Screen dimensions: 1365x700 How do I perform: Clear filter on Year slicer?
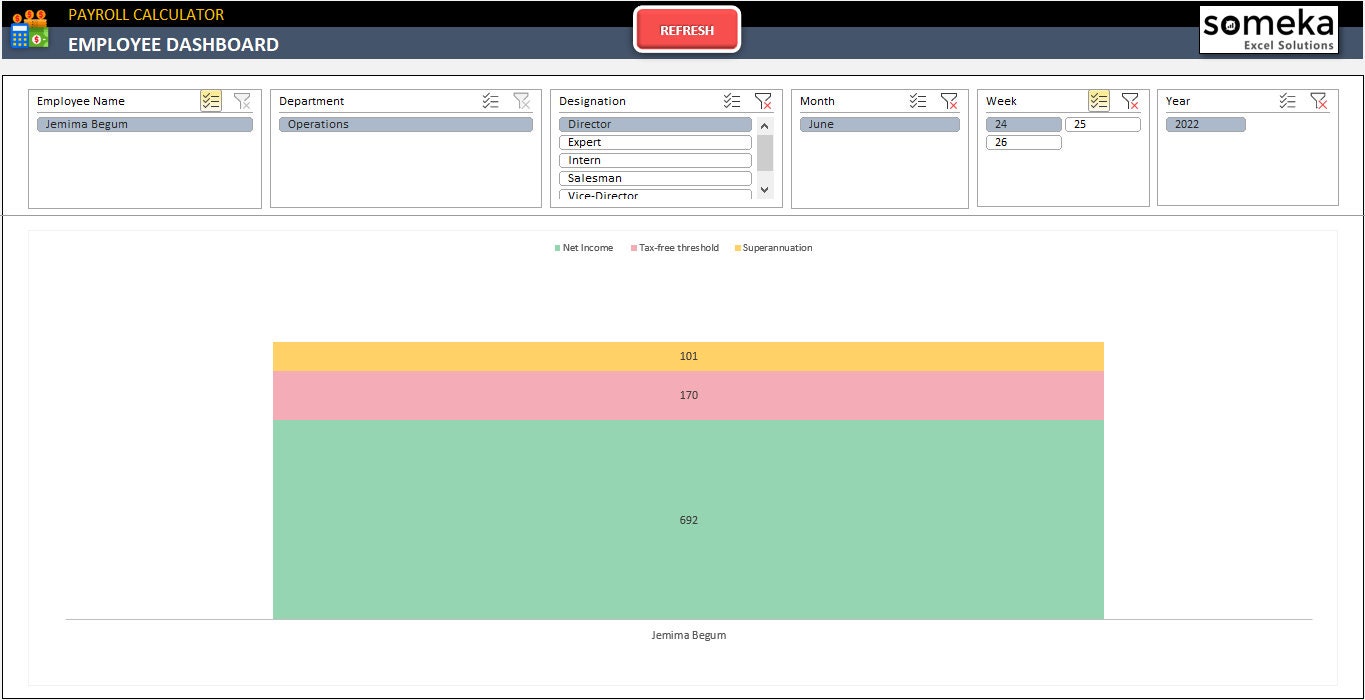point(1319,100)
